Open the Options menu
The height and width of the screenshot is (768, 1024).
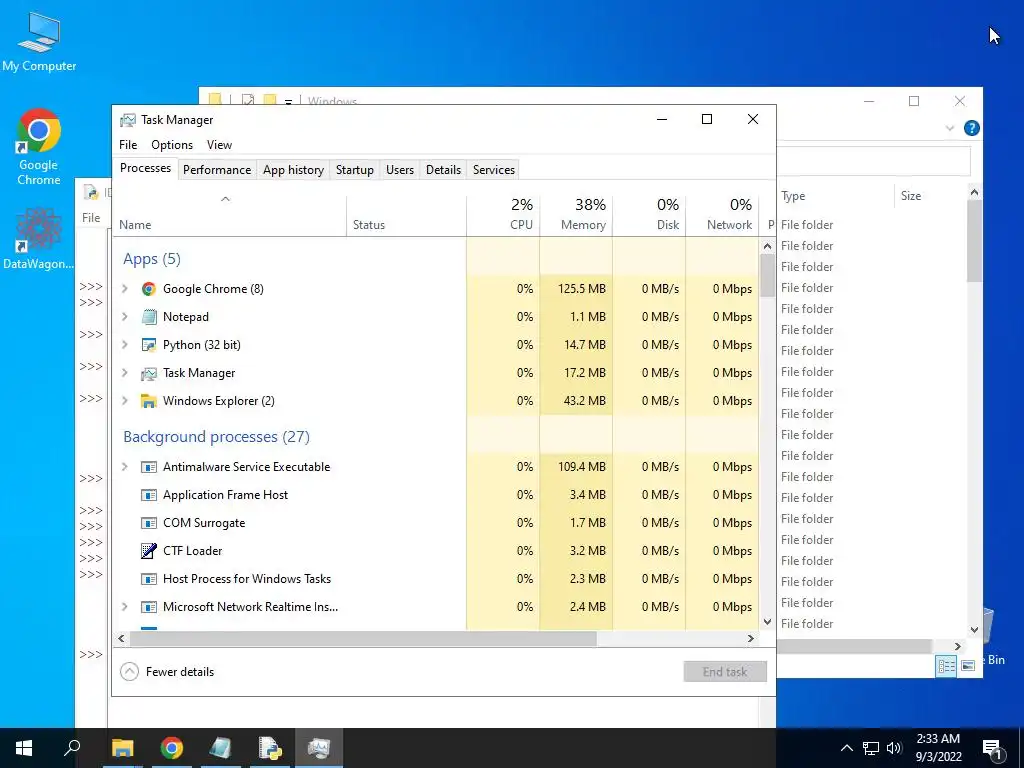point(172,145)
